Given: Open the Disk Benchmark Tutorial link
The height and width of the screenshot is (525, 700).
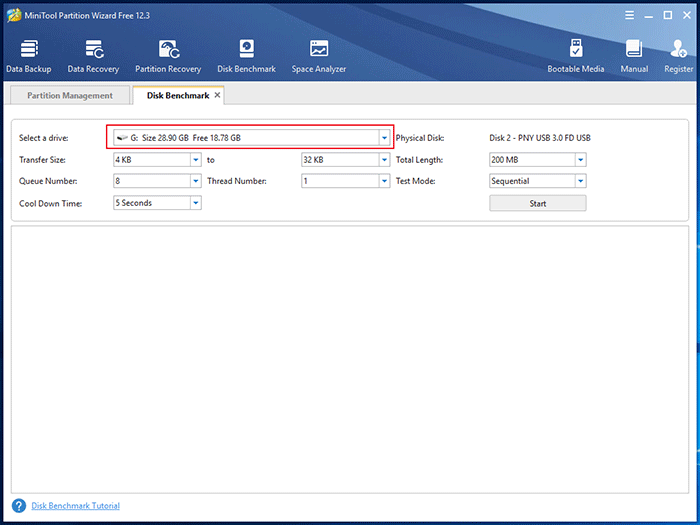Looking at the screenshot, I should click(75, 506).
